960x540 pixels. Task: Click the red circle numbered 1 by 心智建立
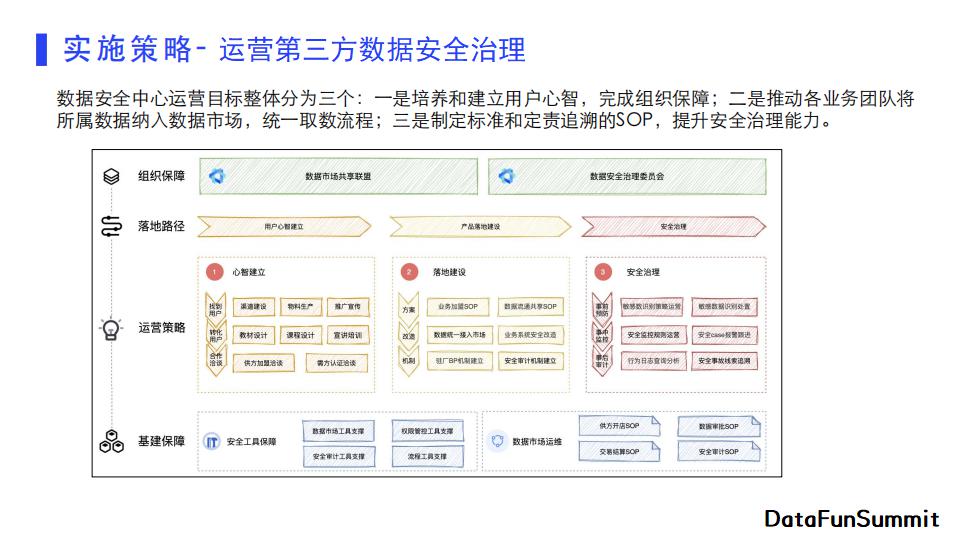coord(215,272)
